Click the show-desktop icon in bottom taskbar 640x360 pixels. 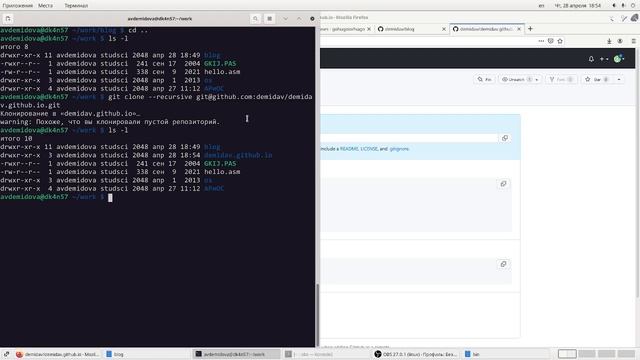tap(6, 354)
